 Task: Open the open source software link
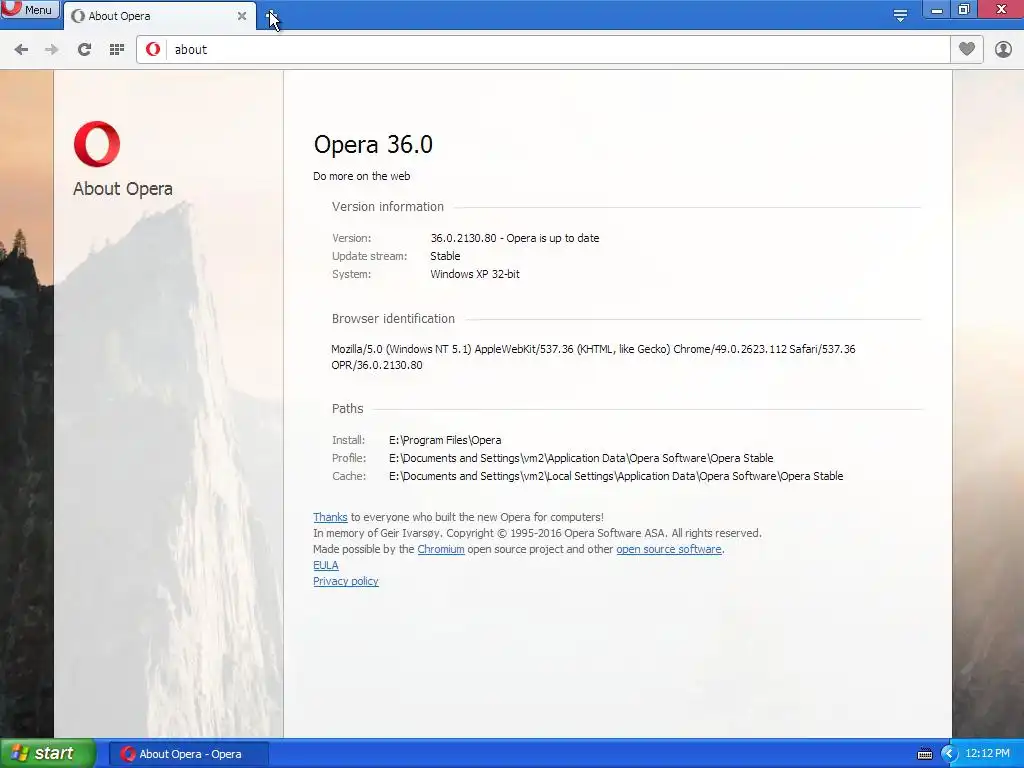point(669,549)
